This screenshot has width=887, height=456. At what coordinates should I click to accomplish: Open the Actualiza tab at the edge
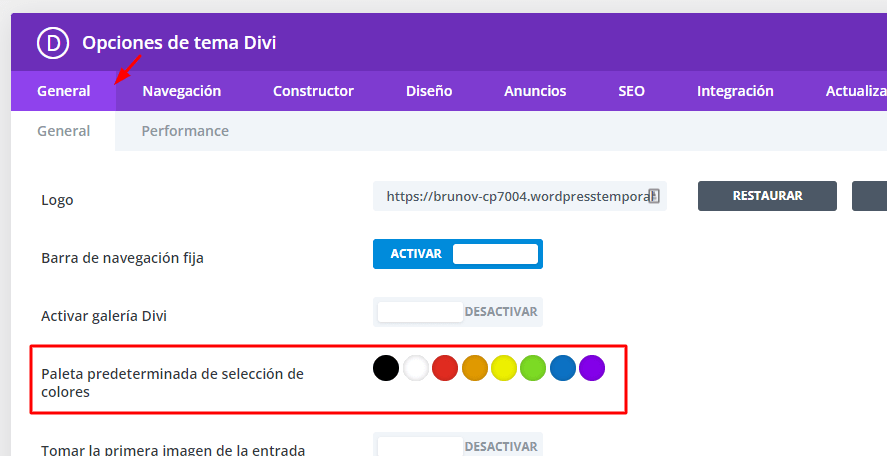tap(856, 91)
